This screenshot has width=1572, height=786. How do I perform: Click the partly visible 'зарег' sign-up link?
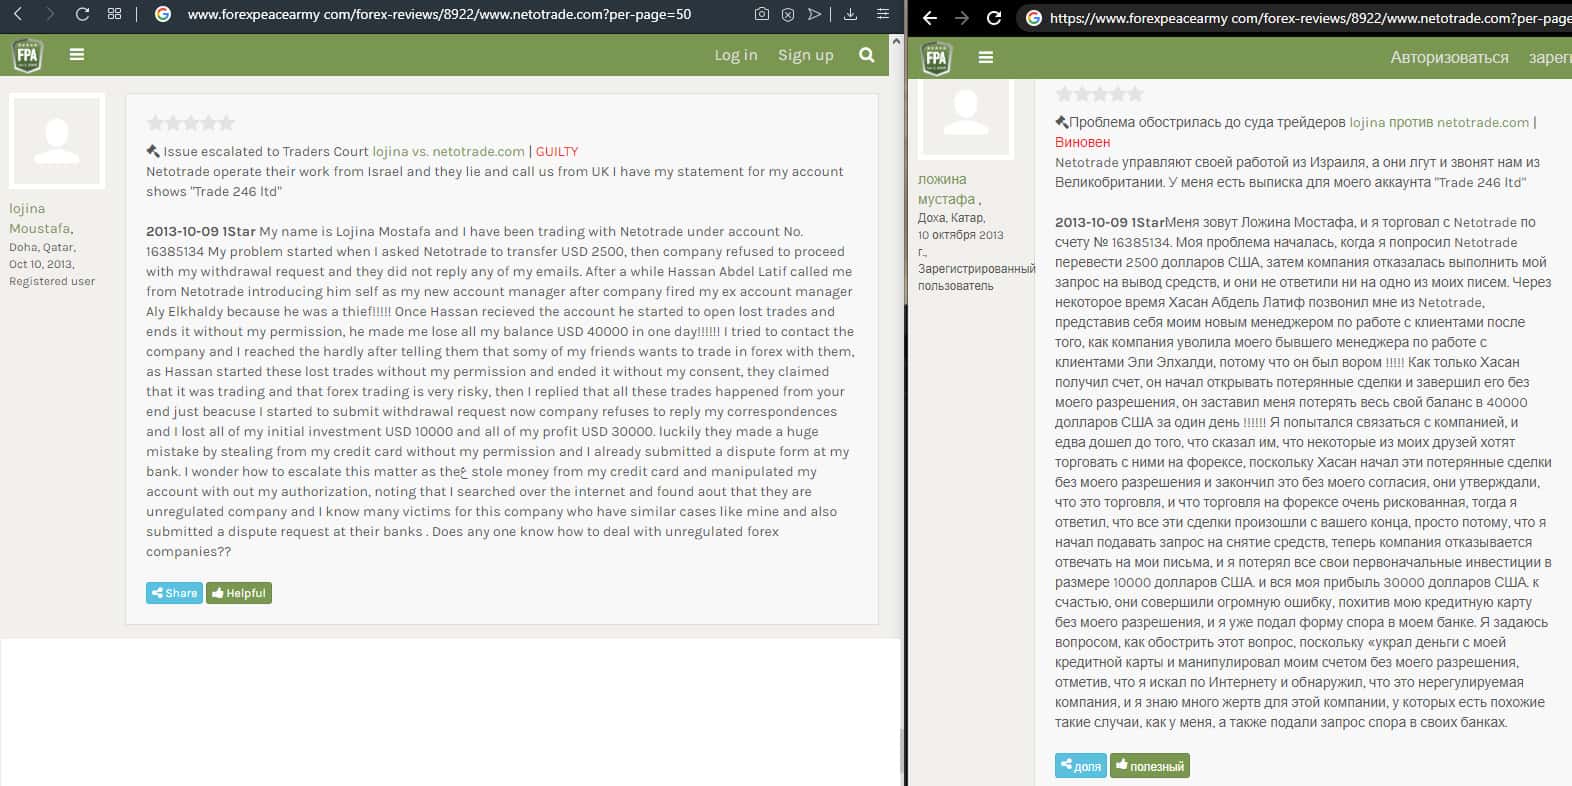[1550, 58]
